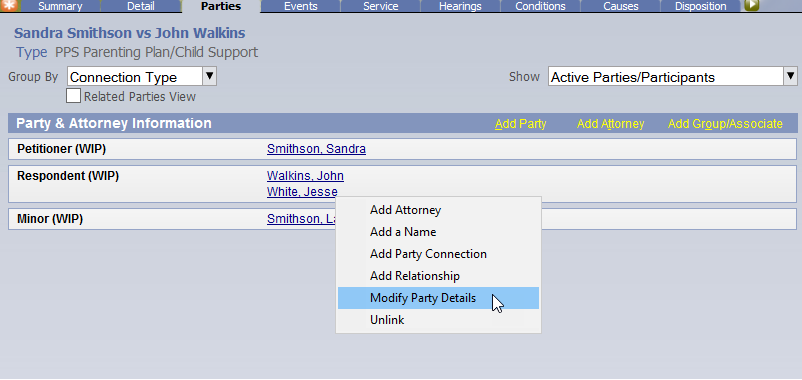Viewport: 802px width, 380px height.
Task: Enable the Related Parties View checkbox
Action: click(74, 96)
